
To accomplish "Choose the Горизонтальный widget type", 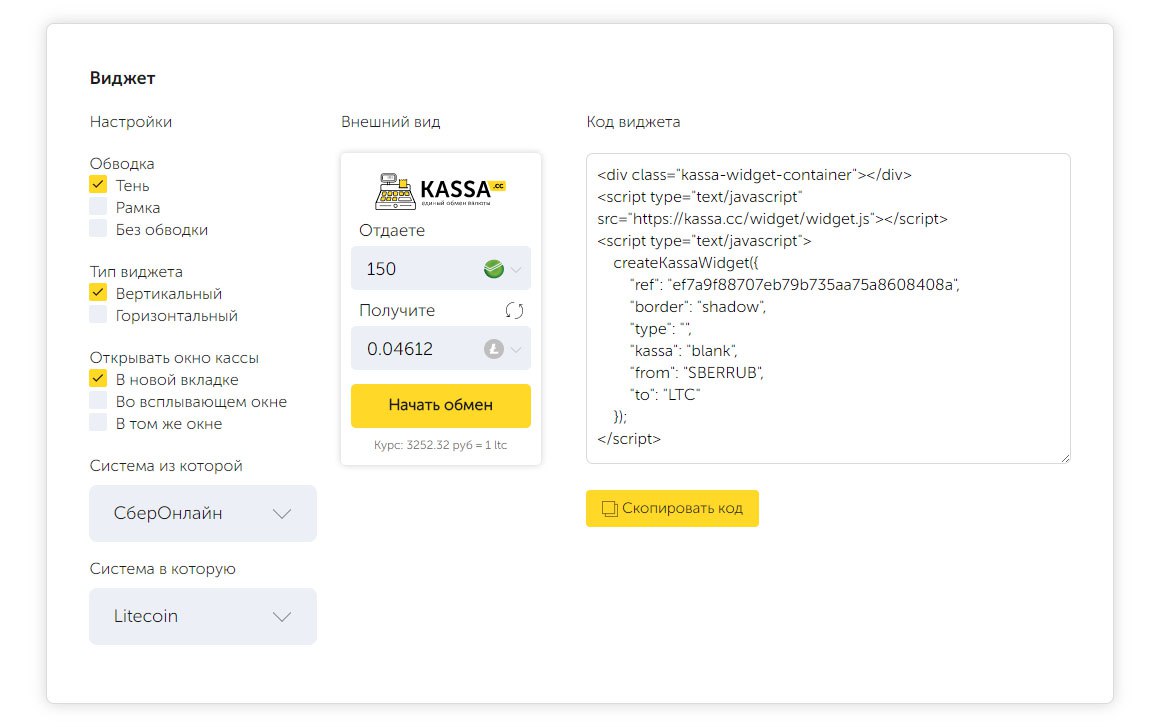I will (x=98, y=315).
